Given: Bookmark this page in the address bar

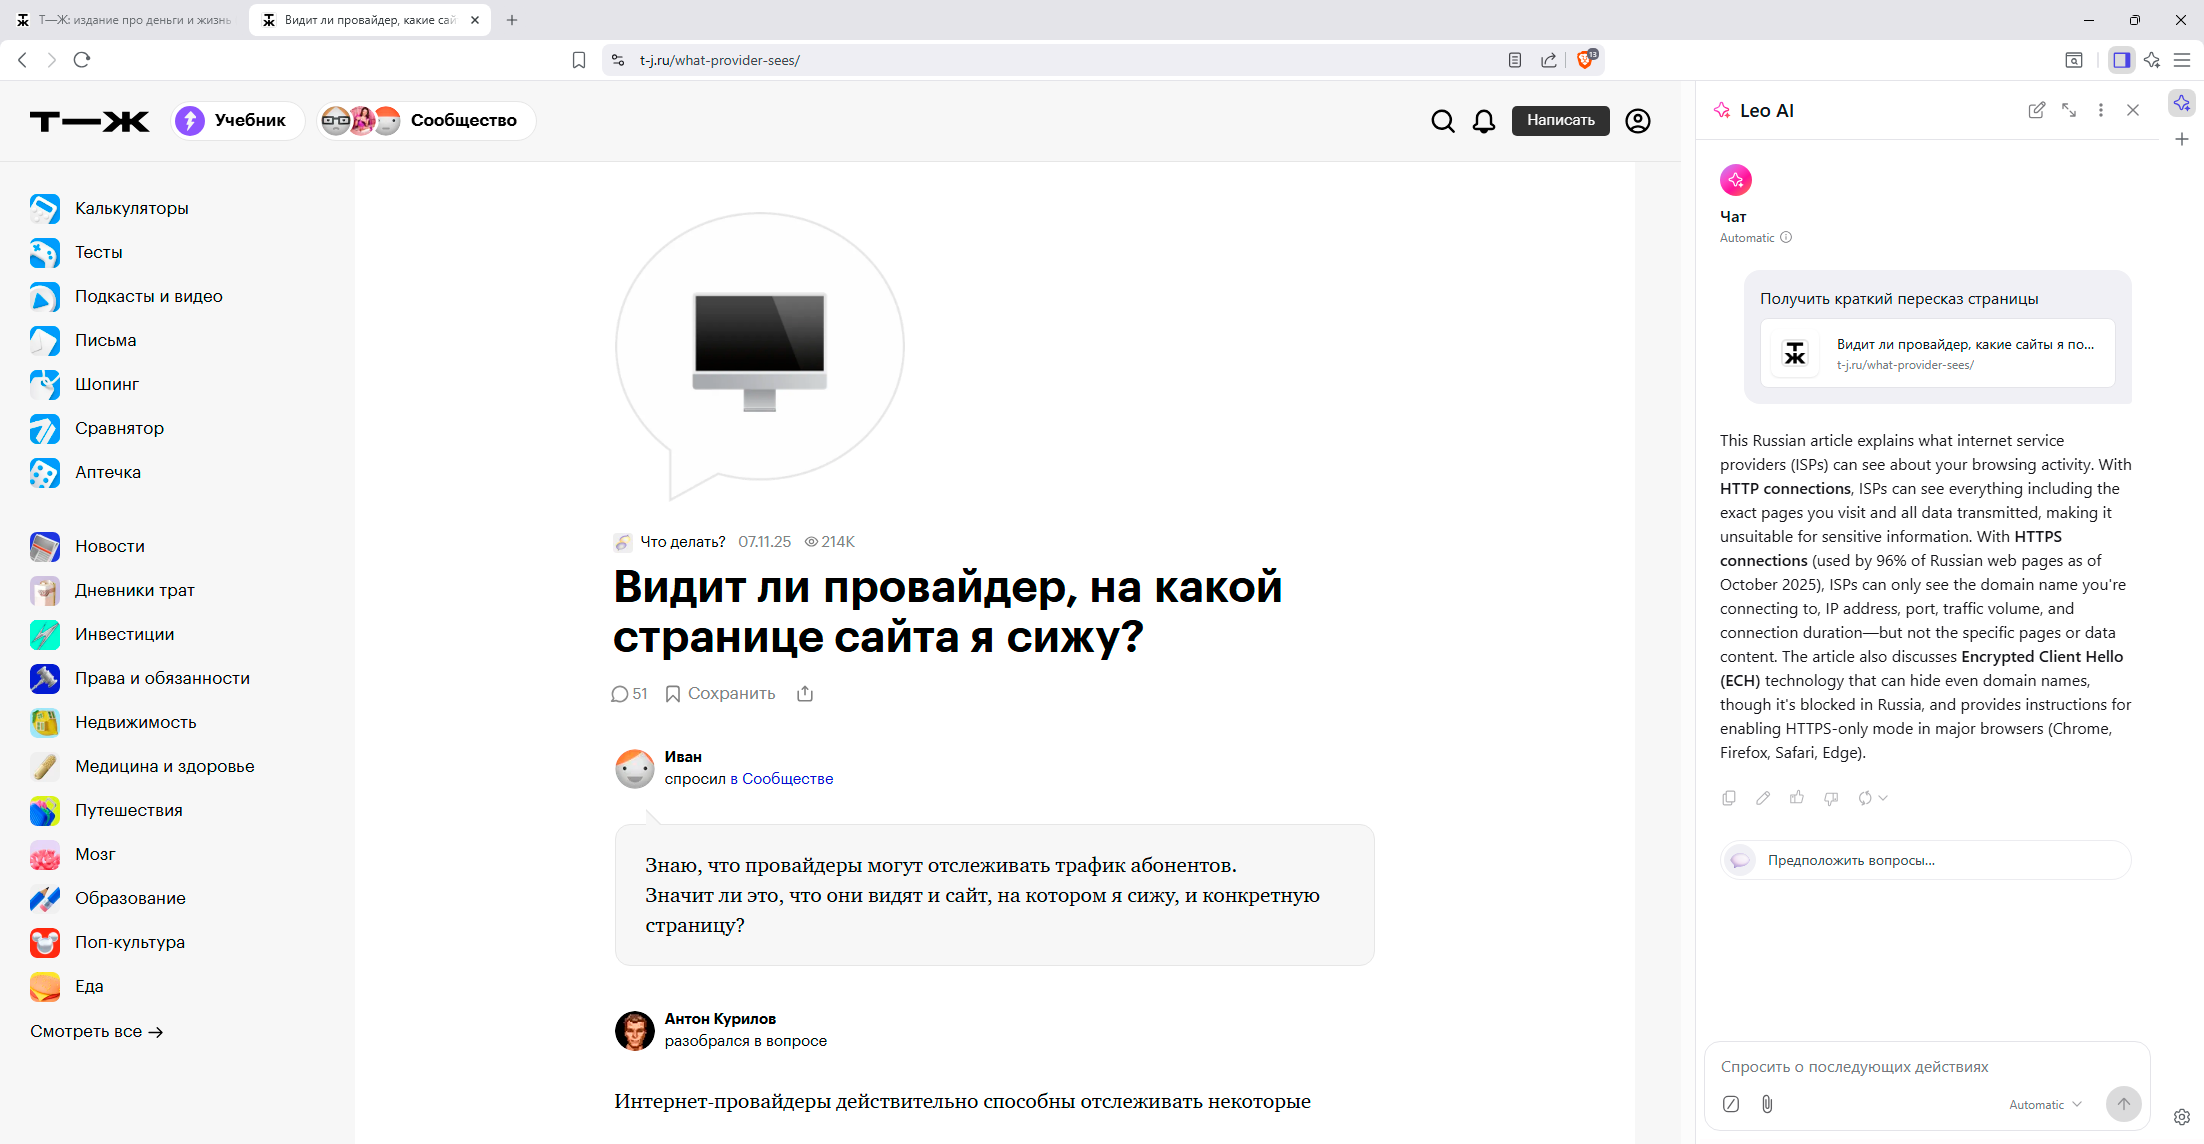Looking at the screenshot, I should pyautogui.click(x=578, y=60).
